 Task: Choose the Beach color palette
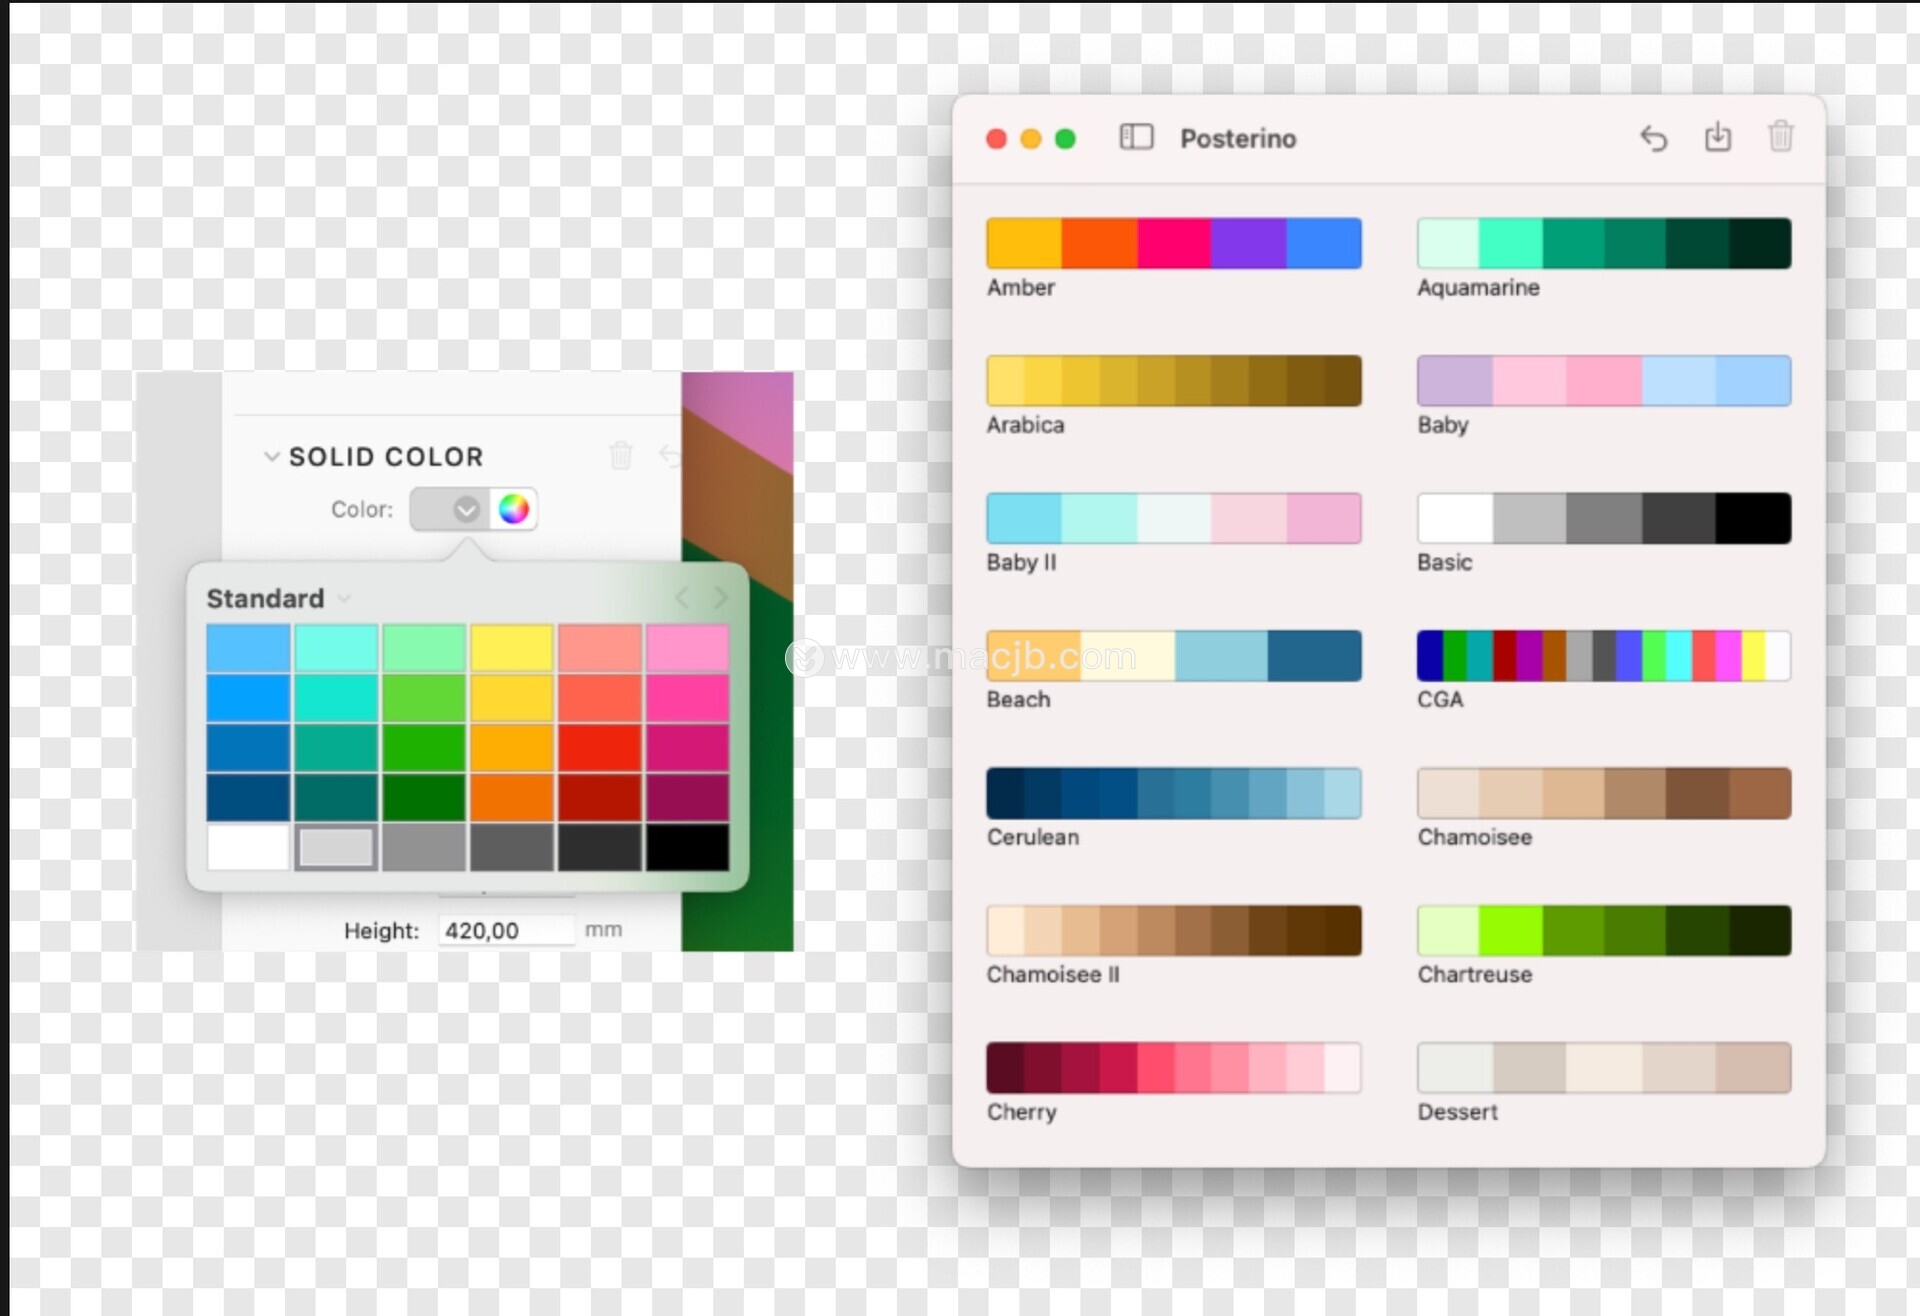click(1173, 656)
